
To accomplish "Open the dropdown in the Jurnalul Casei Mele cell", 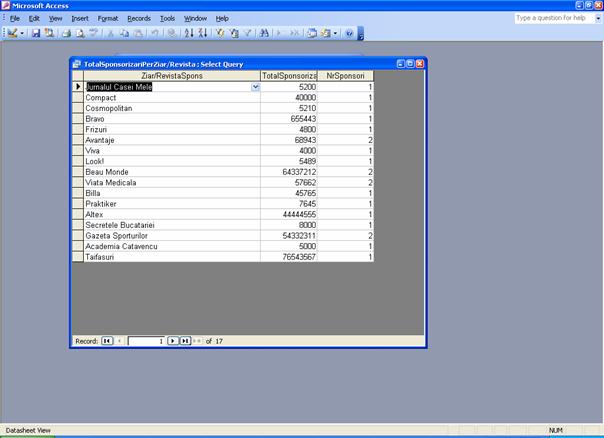I will (x=255, y=87).
